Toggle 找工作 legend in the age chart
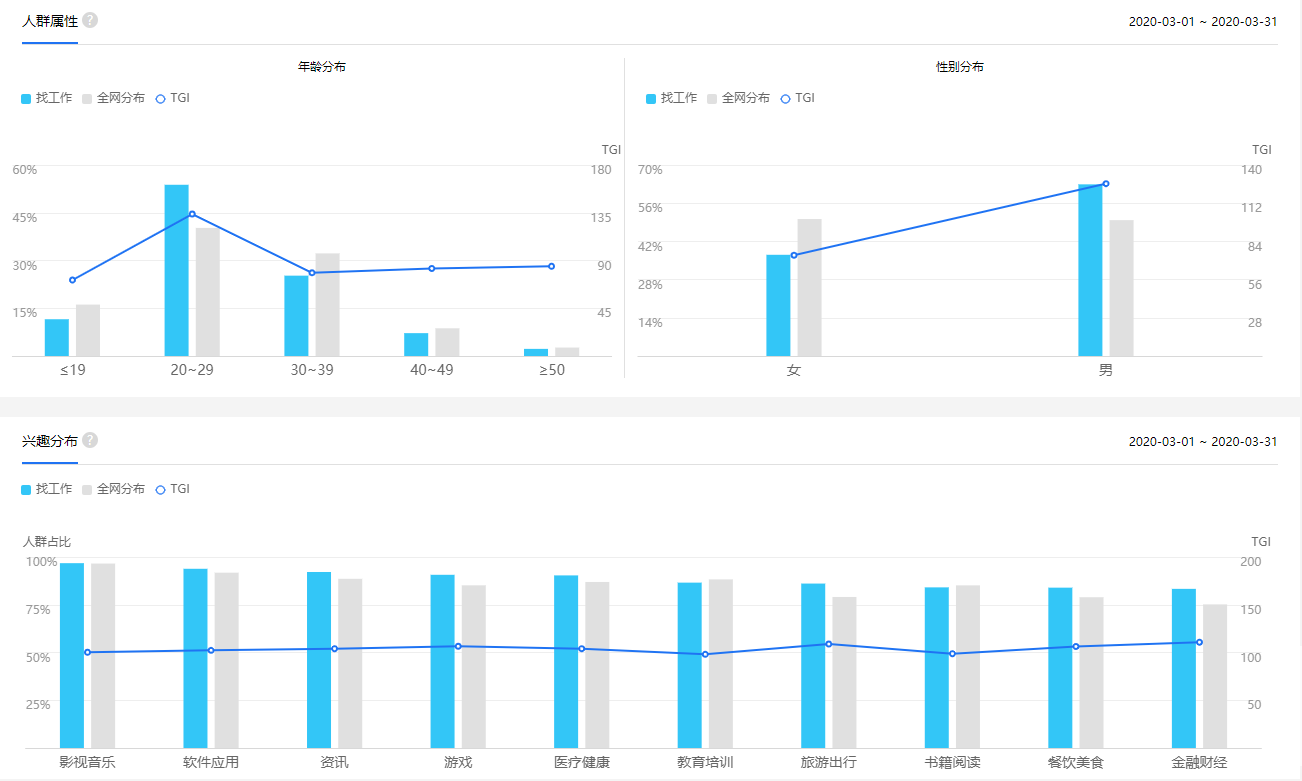 [x=47, y=98]
